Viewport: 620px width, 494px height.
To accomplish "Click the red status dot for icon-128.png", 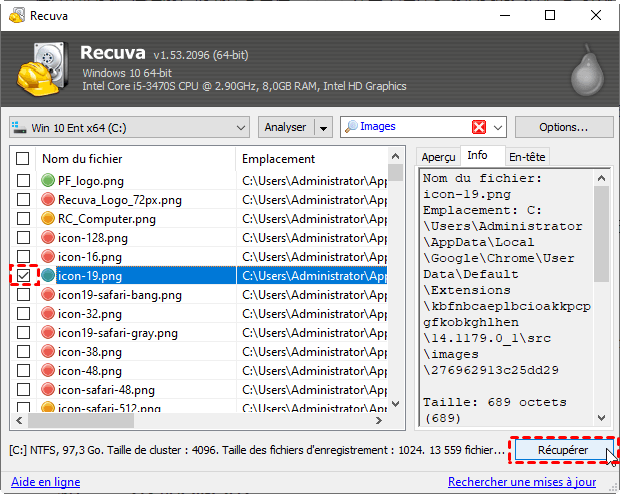I will tap(48, 237).
